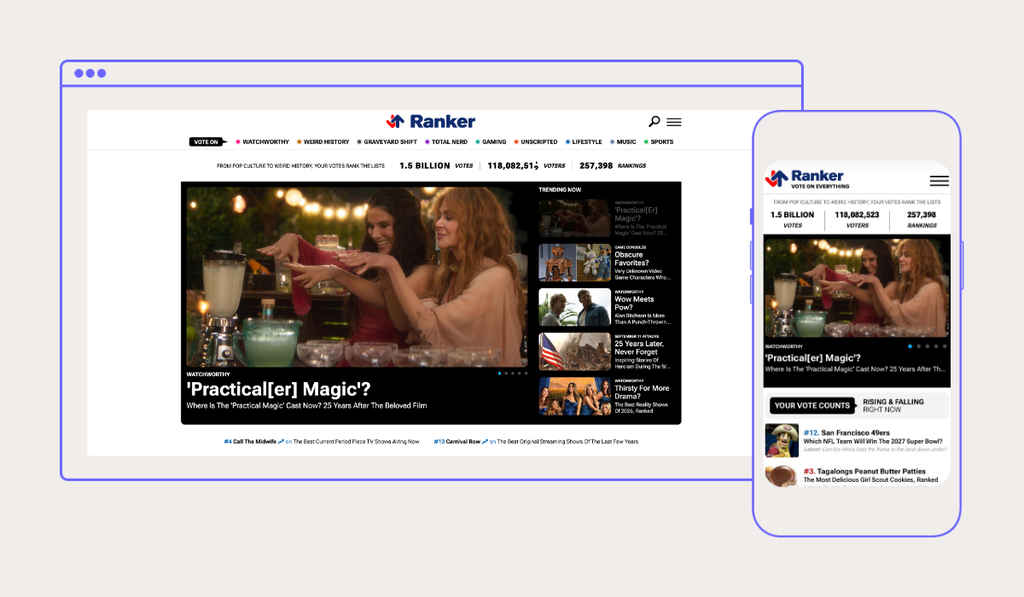Select the last desktop carousel dot
The image size is (1024, 597).
tap(526, 374)
